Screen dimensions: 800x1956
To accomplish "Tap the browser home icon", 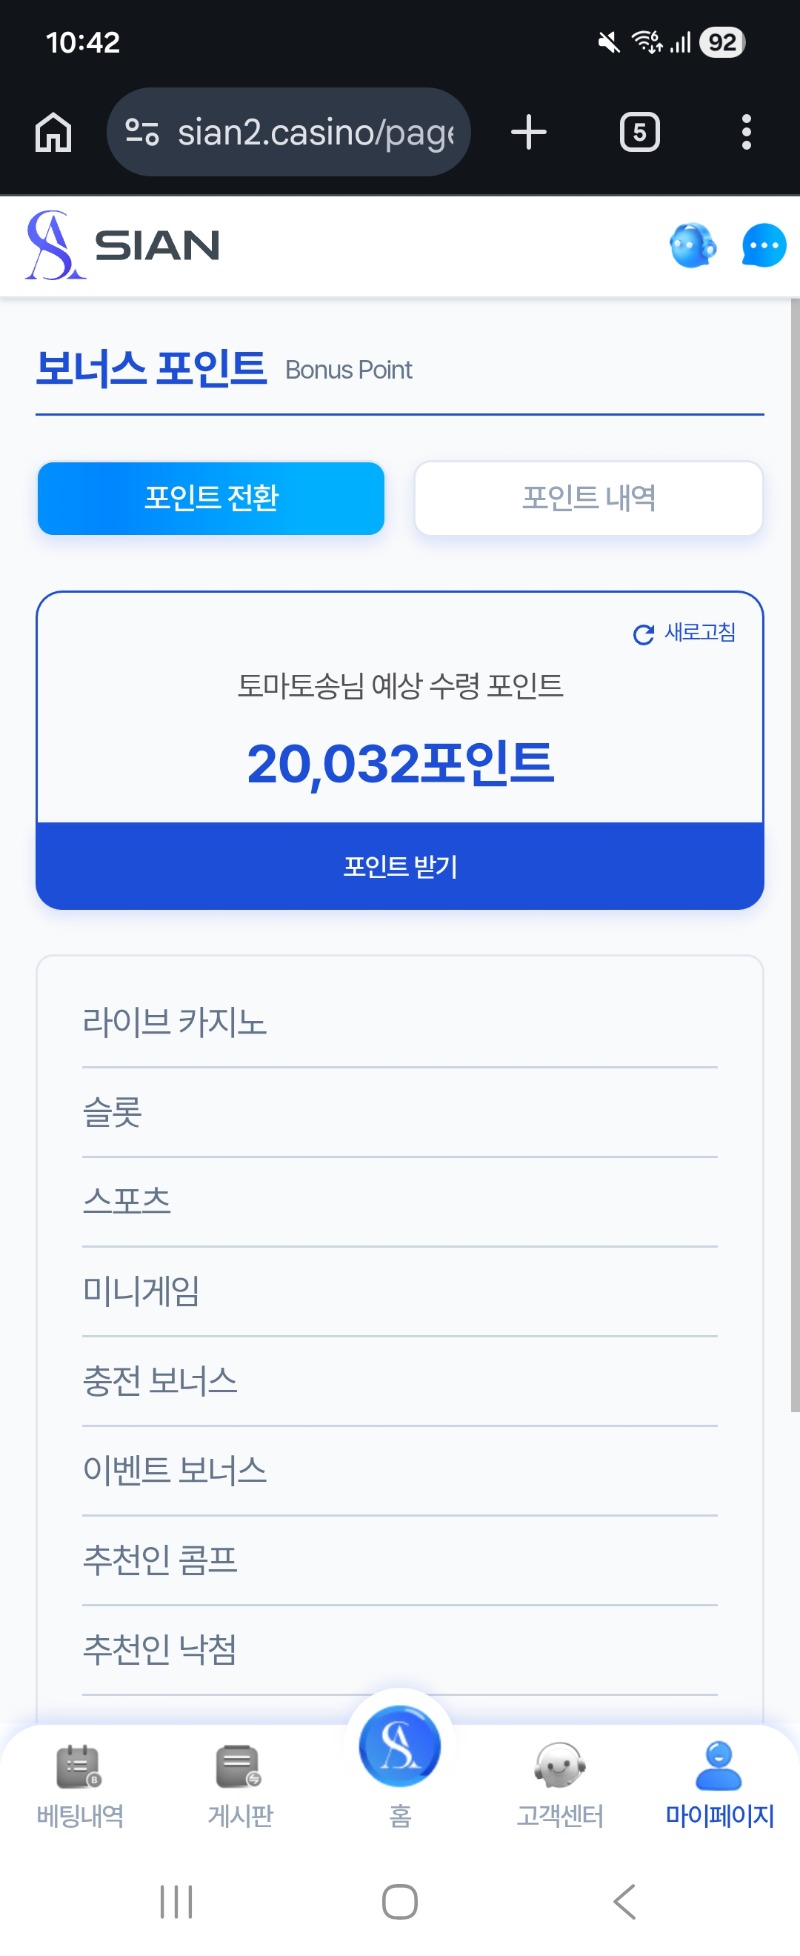I will click(53, 132).
